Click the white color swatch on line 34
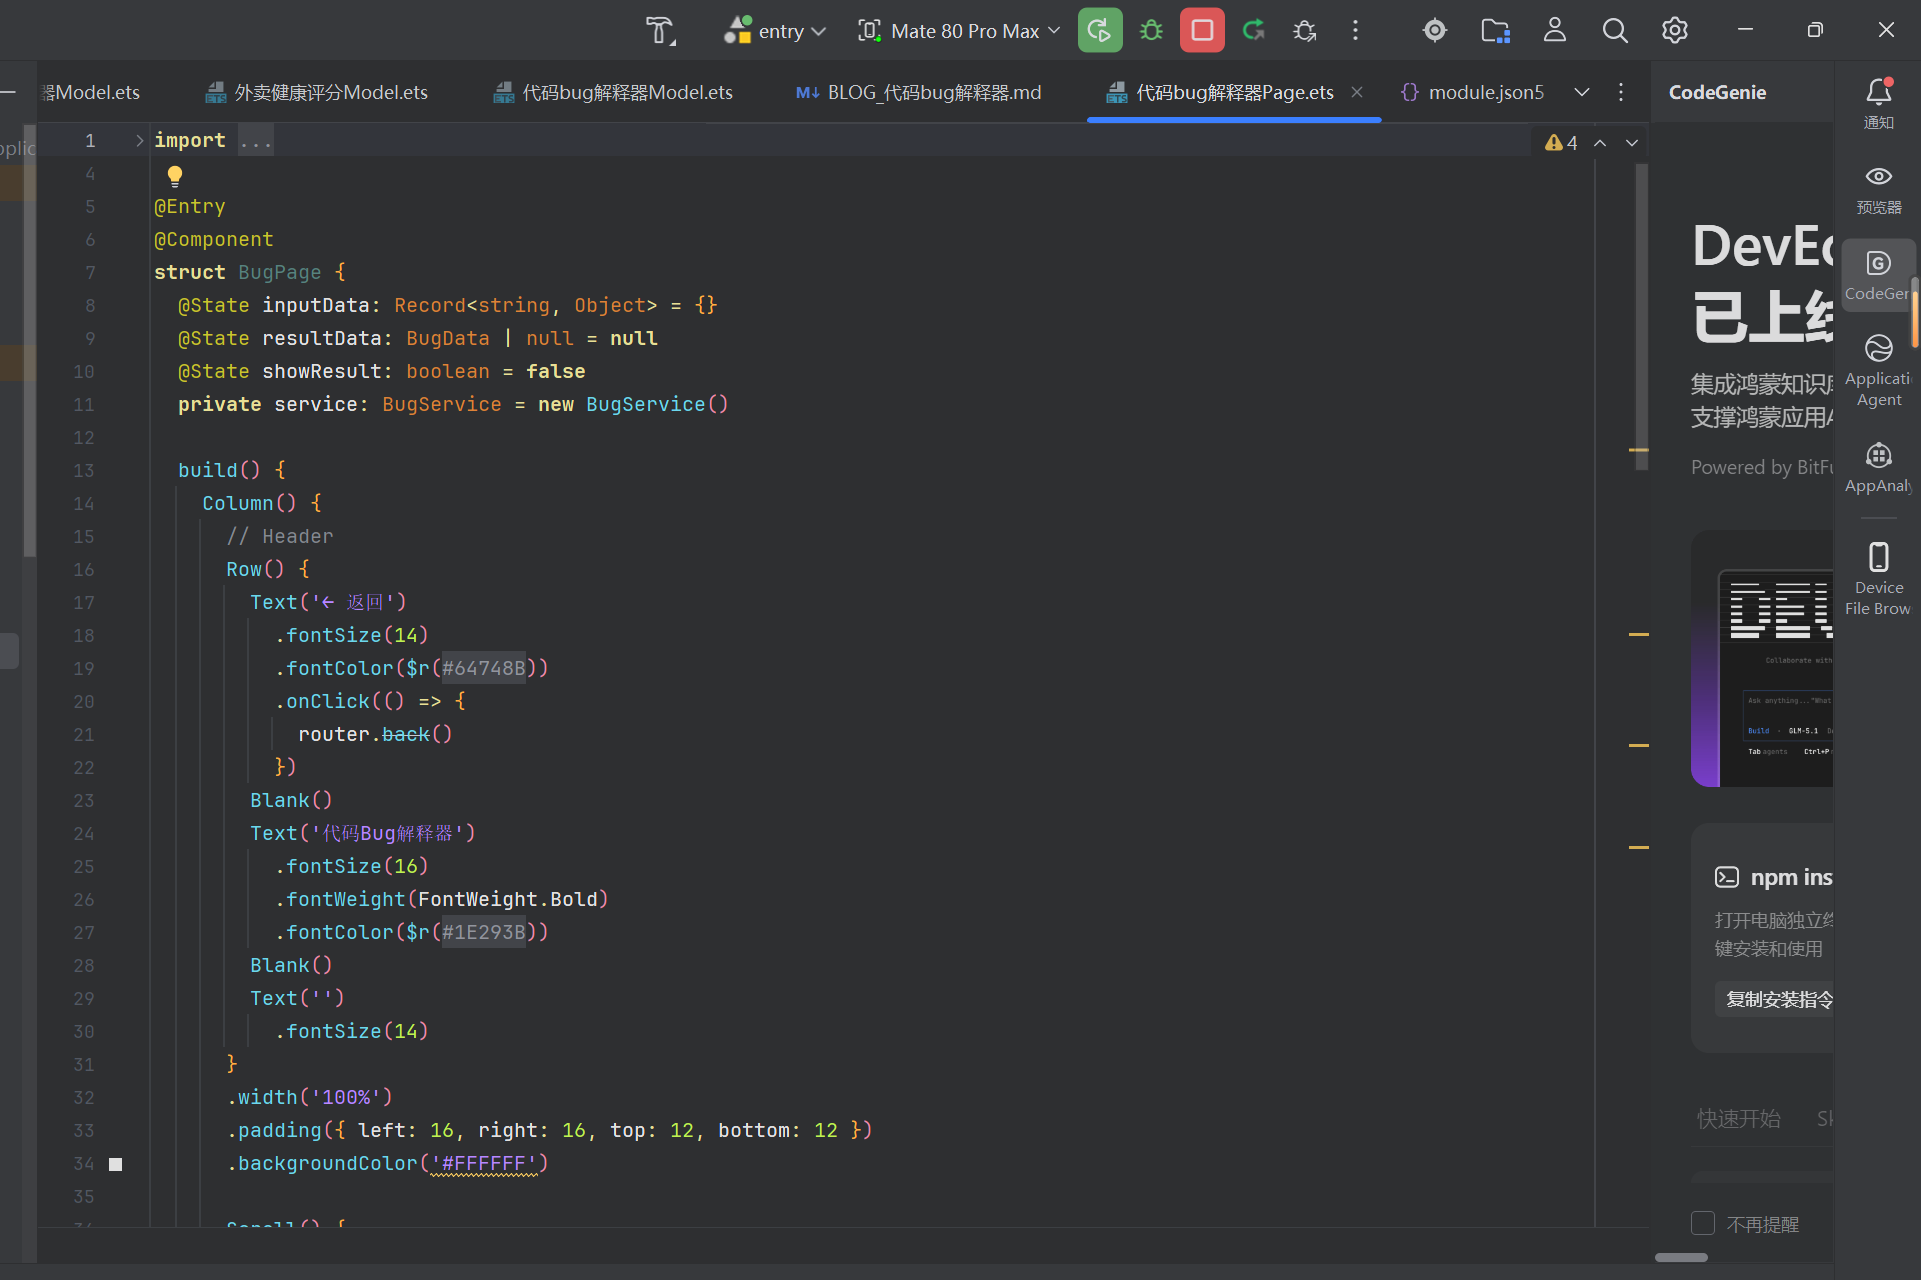 tap(116, 1164)
